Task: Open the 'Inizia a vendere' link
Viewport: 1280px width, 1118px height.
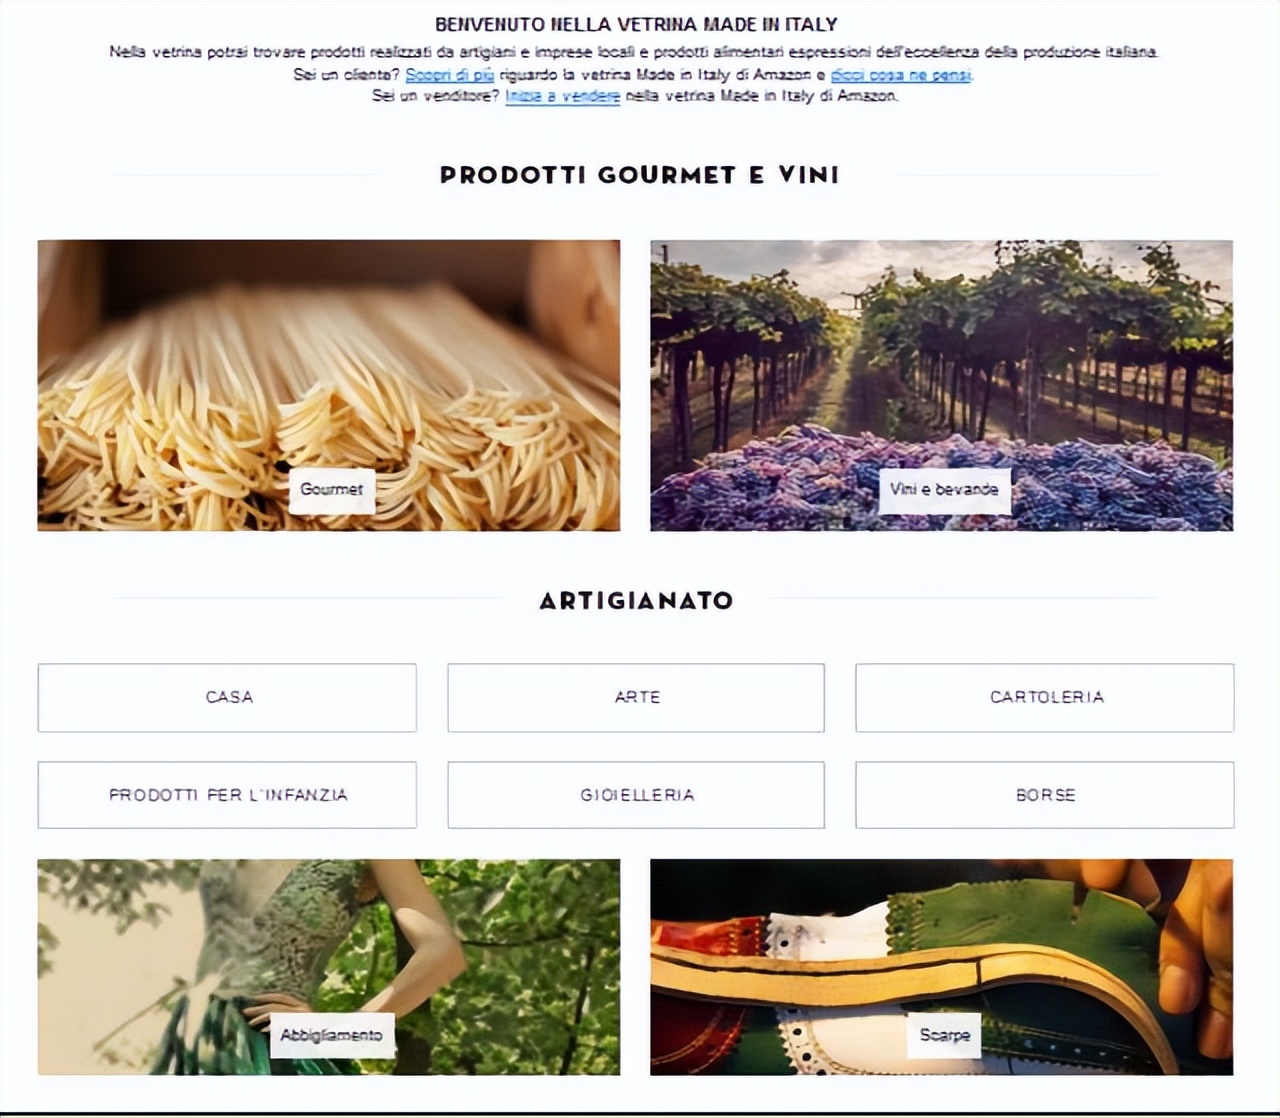Action: 562,96
